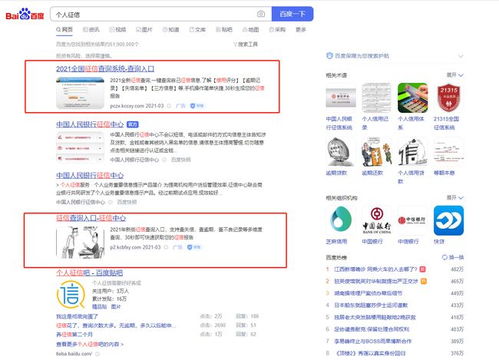Click the camera image-search icon in the search box
The width and height of the screenshot is (499, 360).
(x=261, y=14)
